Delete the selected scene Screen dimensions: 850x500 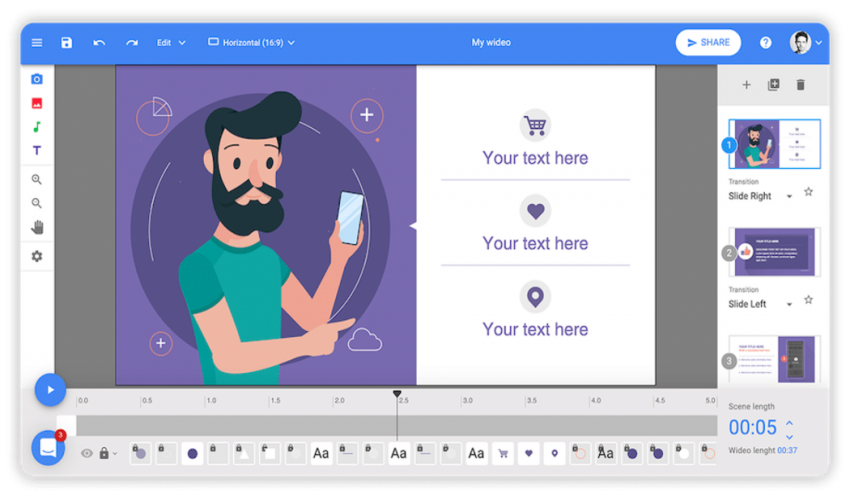pyautogui.click(x=801, y=85)
